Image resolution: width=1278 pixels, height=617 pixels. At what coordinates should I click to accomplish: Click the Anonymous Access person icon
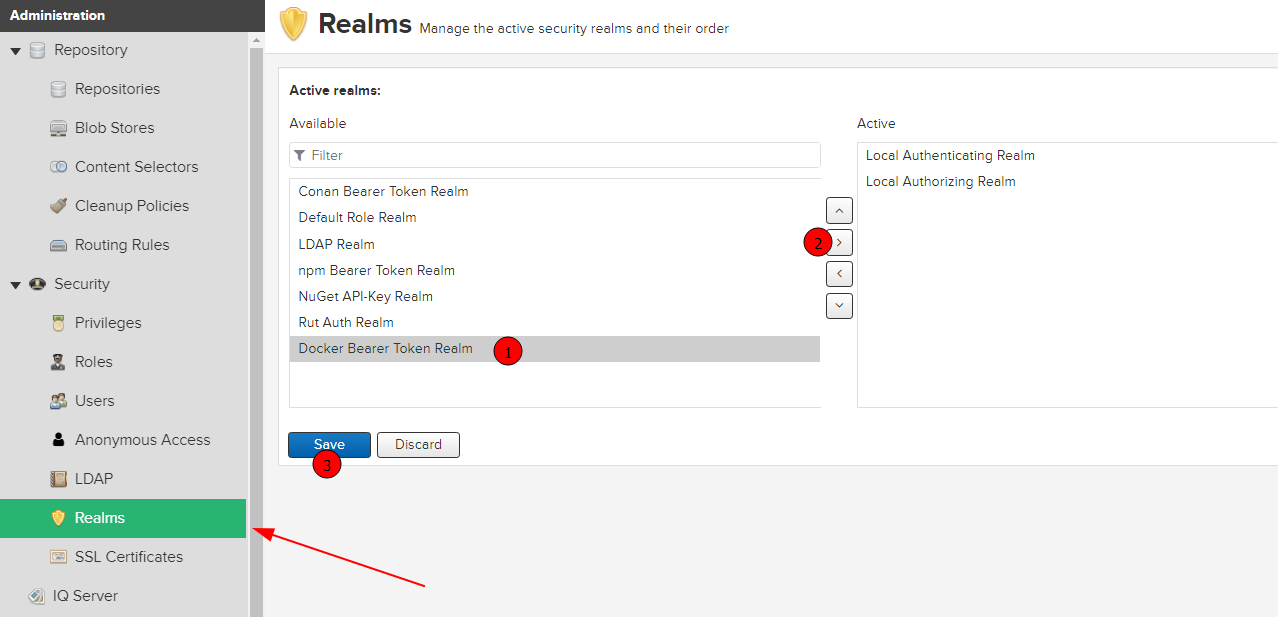point(58,440)
